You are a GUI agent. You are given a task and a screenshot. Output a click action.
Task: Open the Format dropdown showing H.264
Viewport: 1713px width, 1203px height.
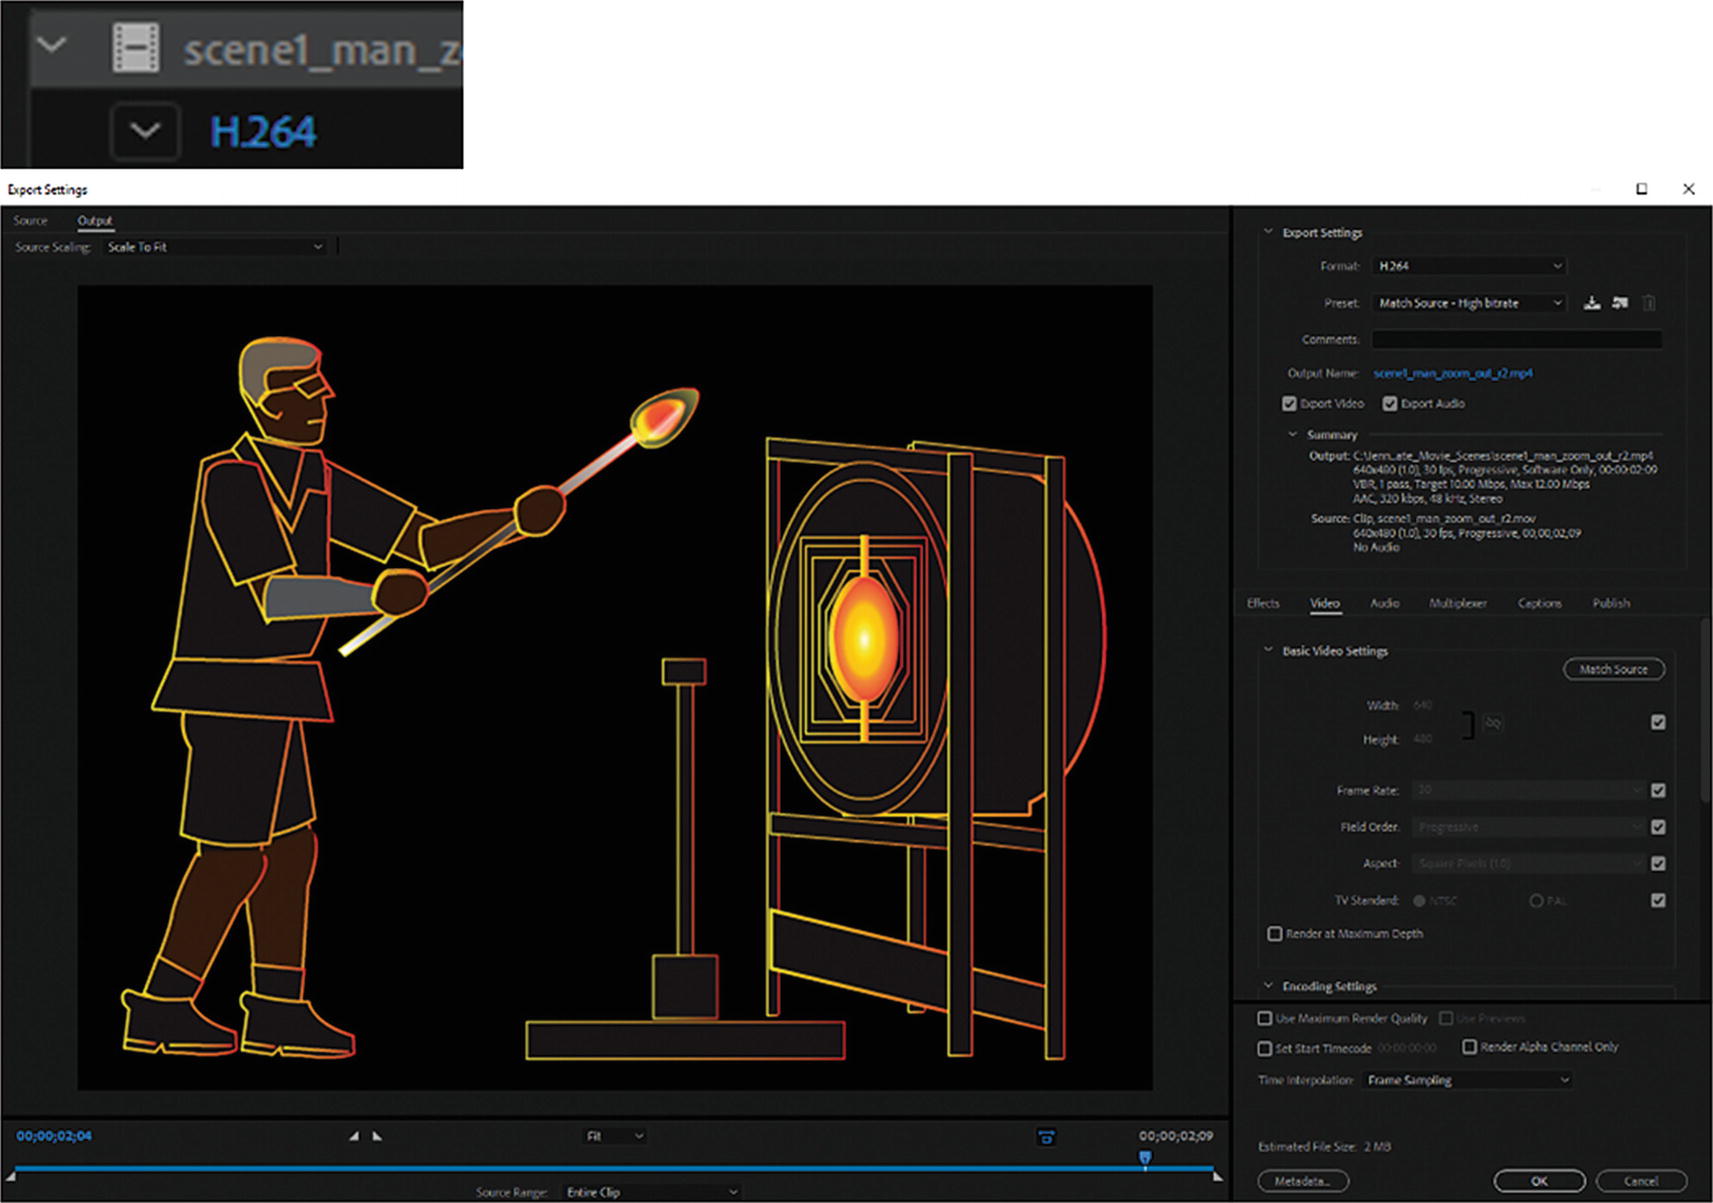tap(1468, 266)
